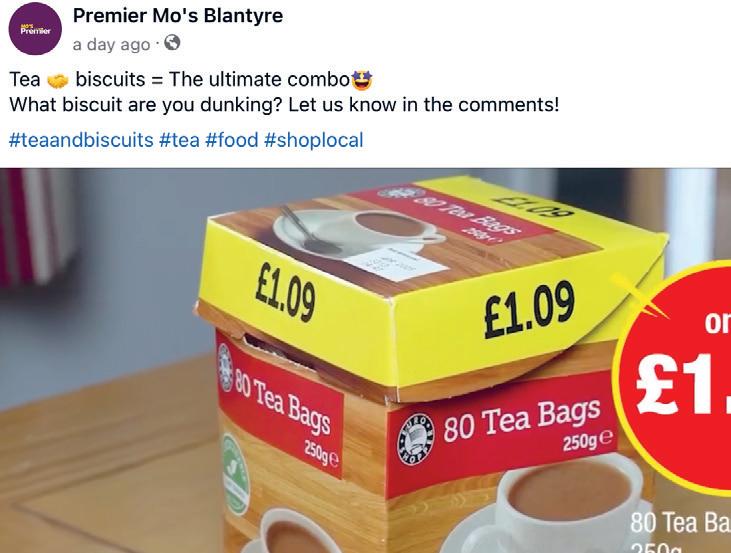Click the front-left £1.09 price on the yellow lid
This screenshot has width=731, height=553.
click(285, 296)
